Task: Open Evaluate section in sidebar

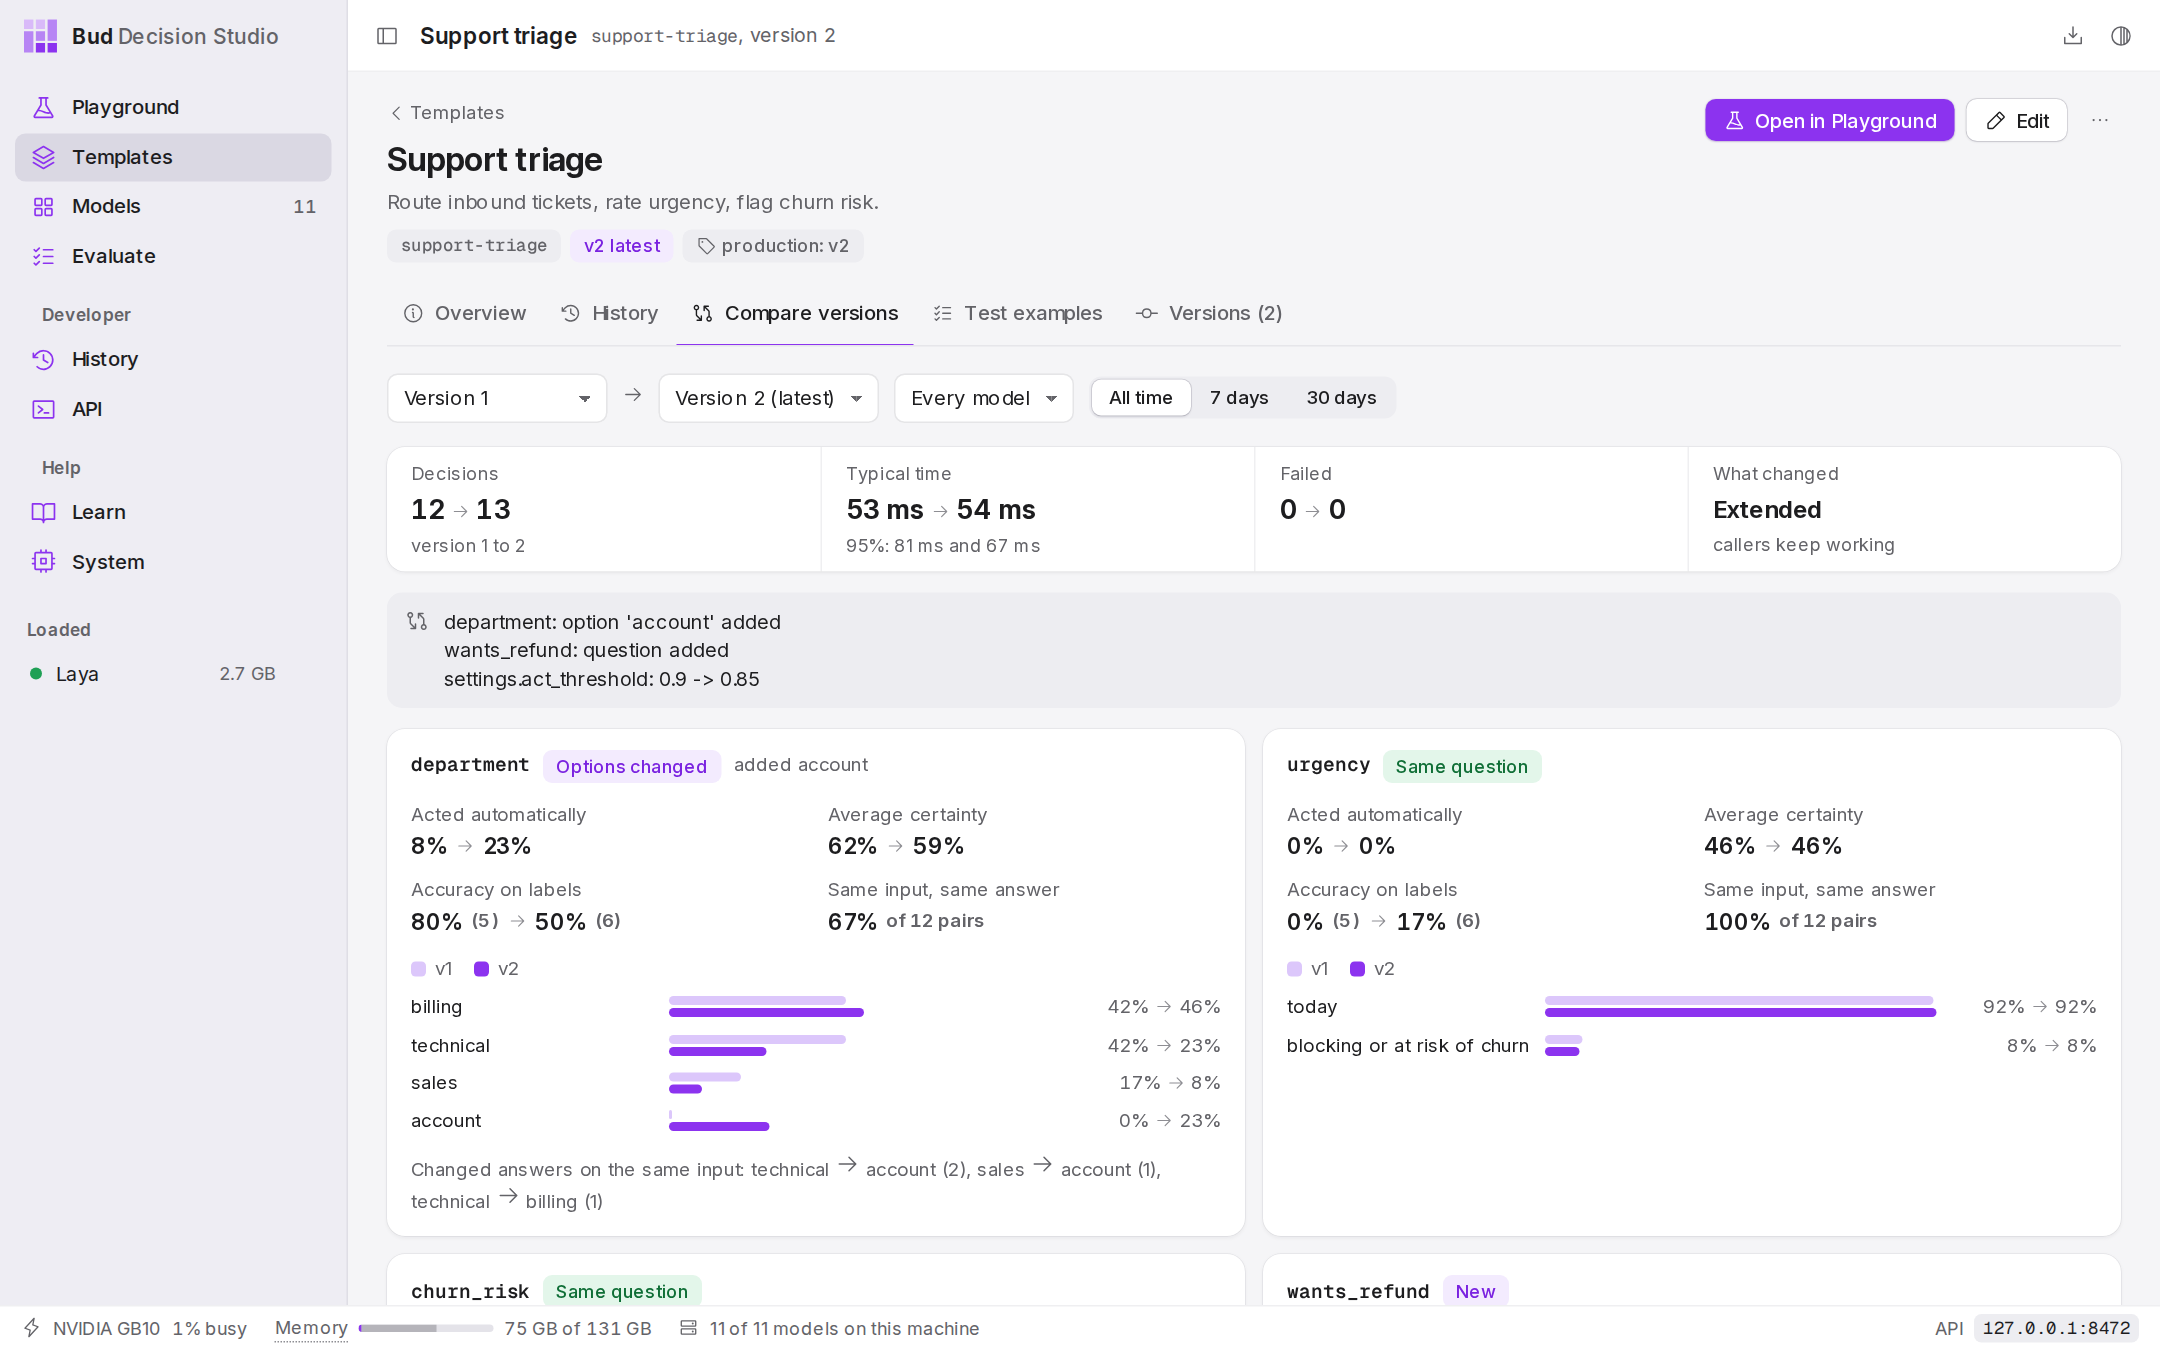Action: click(173, 256)
